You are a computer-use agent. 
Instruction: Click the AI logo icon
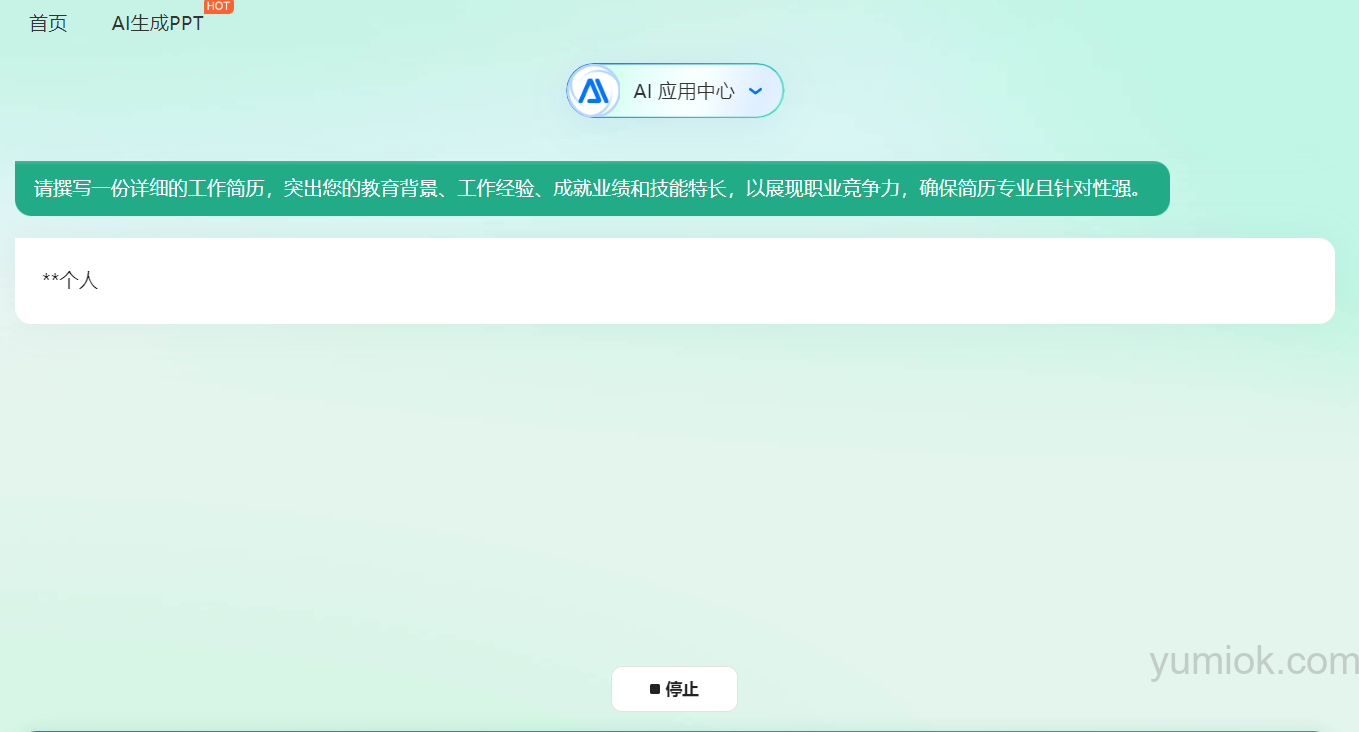click(x=594, y=91)
